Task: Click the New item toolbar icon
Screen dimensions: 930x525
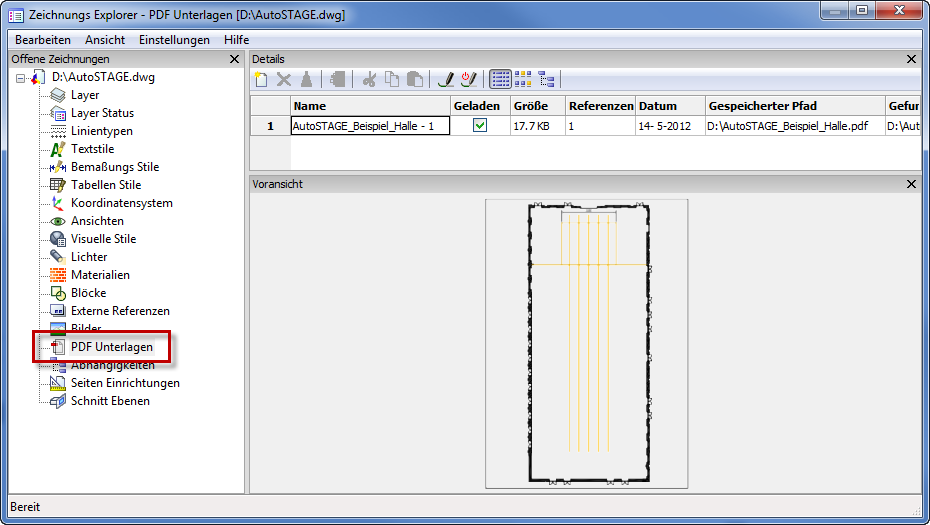Action: [x=261, y=79]
